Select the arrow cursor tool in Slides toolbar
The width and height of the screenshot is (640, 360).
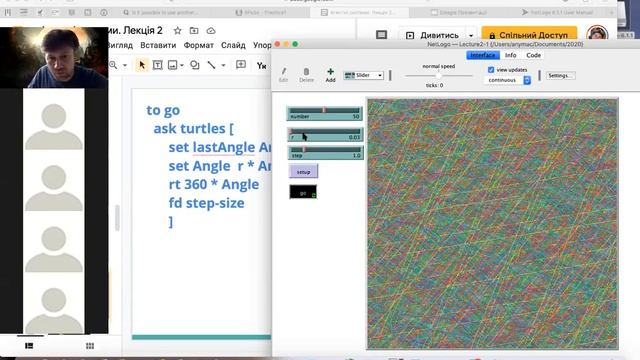142,65
